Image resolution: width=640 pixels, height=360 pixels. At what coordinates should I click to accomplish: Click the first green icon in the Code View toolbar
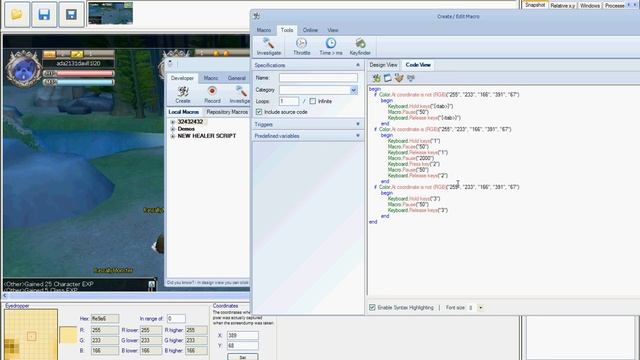coord(376,78)
